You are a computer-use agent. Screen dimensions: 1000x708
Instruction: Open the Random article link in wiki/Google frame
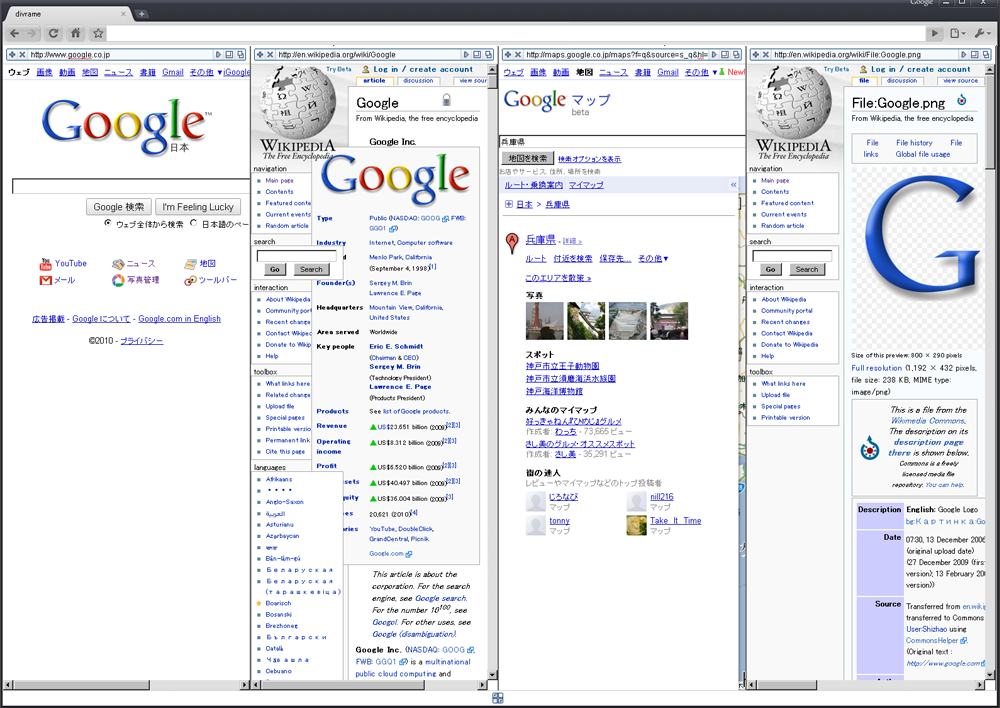(x=286, y=226)
